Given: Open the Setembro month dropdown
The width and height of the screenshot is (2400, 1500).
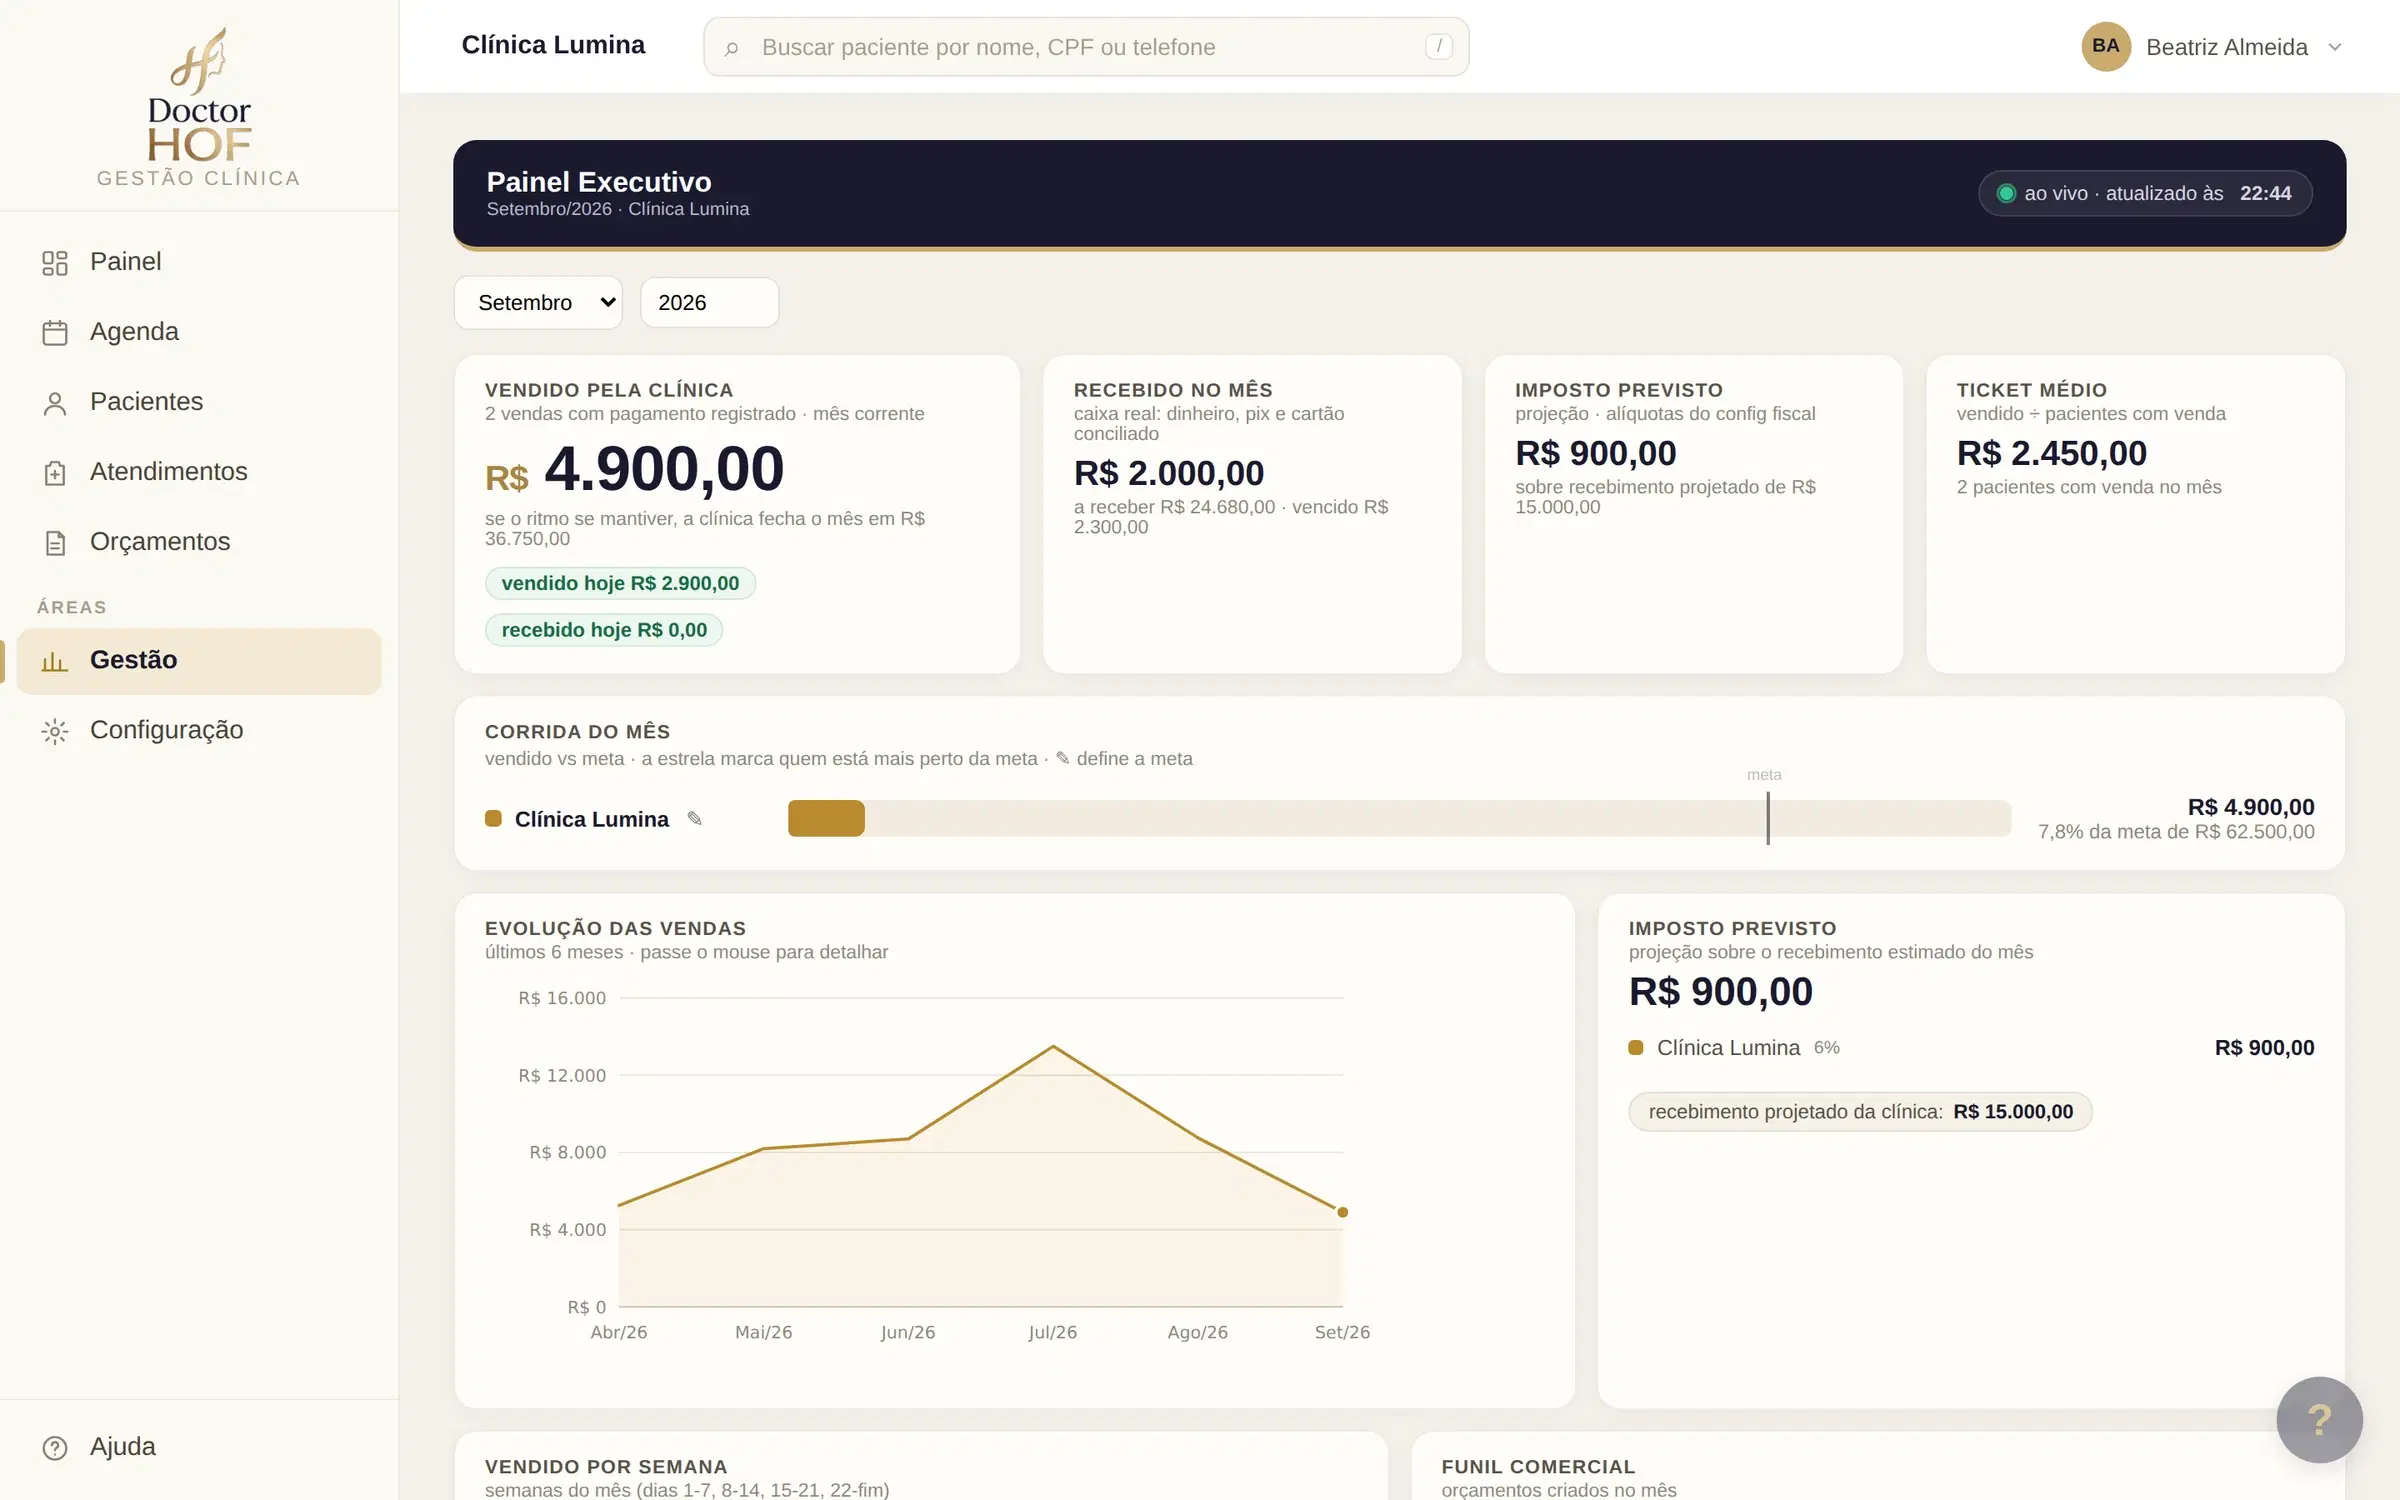Looking at the screenshot, I should click(538, 302).
